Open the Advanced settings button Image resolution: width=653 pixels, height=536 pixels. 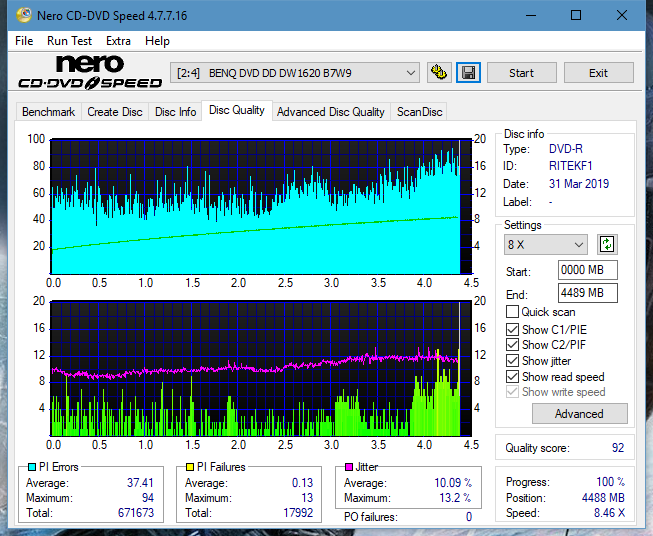(579, 414)
